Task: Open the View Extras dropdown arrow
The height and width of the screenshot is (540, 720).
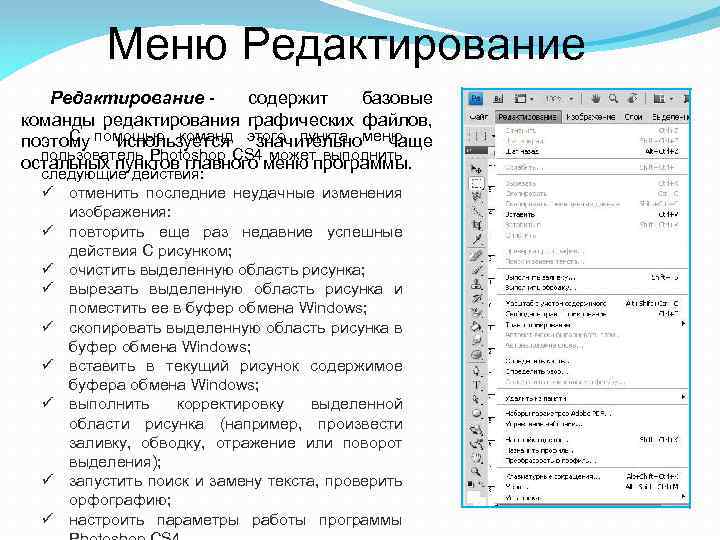Action: 532,99
